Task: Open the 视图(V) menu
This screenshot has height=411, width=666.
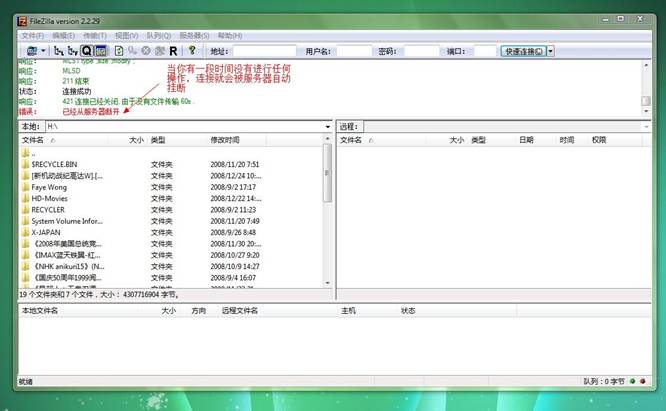Action: [x=127, y=35]
